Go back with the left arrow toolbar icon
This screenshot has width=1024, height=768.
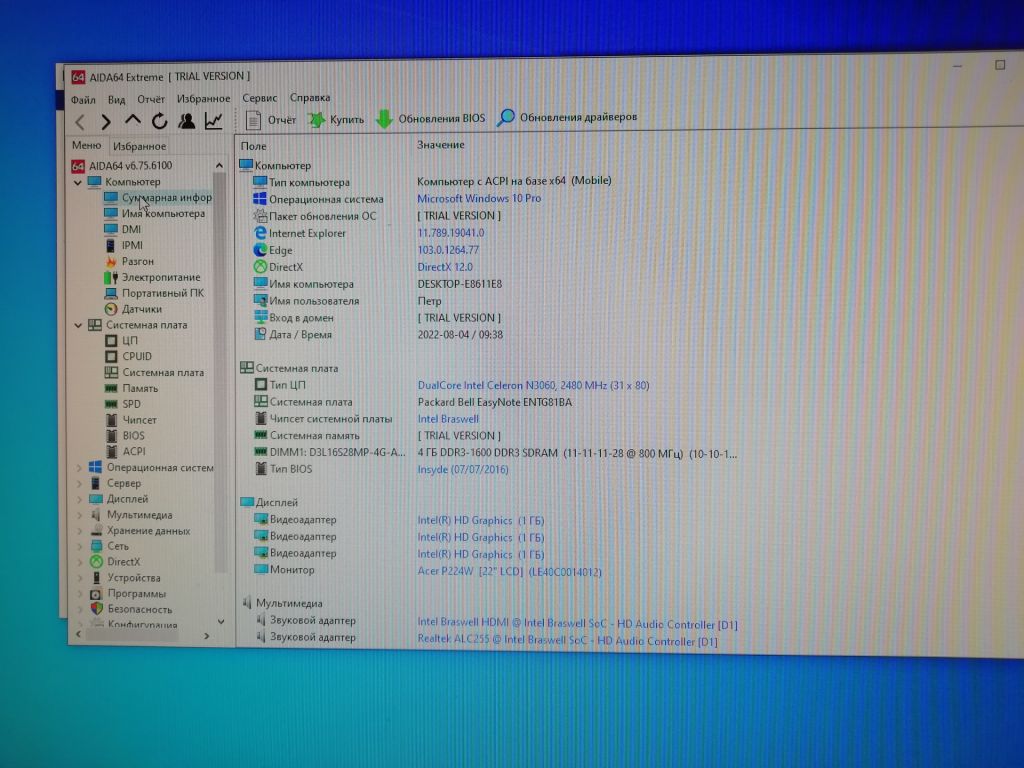(80, 121)
